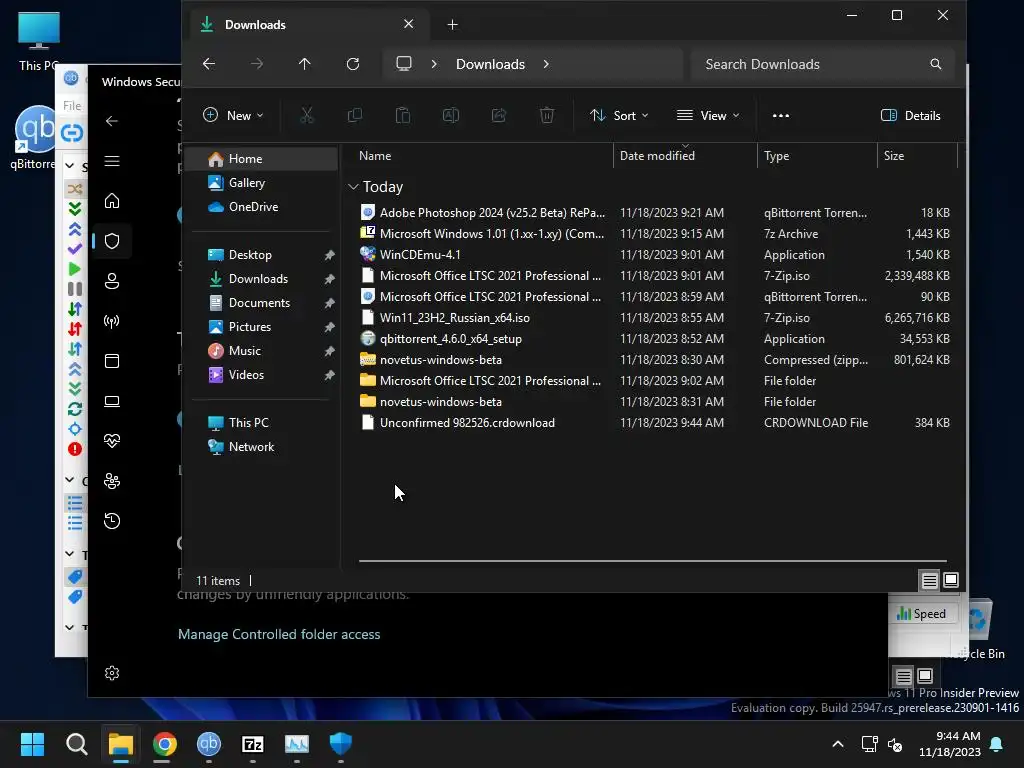
Task: Open Account protection person icon in Windows Security
Action: pos(112,281)
